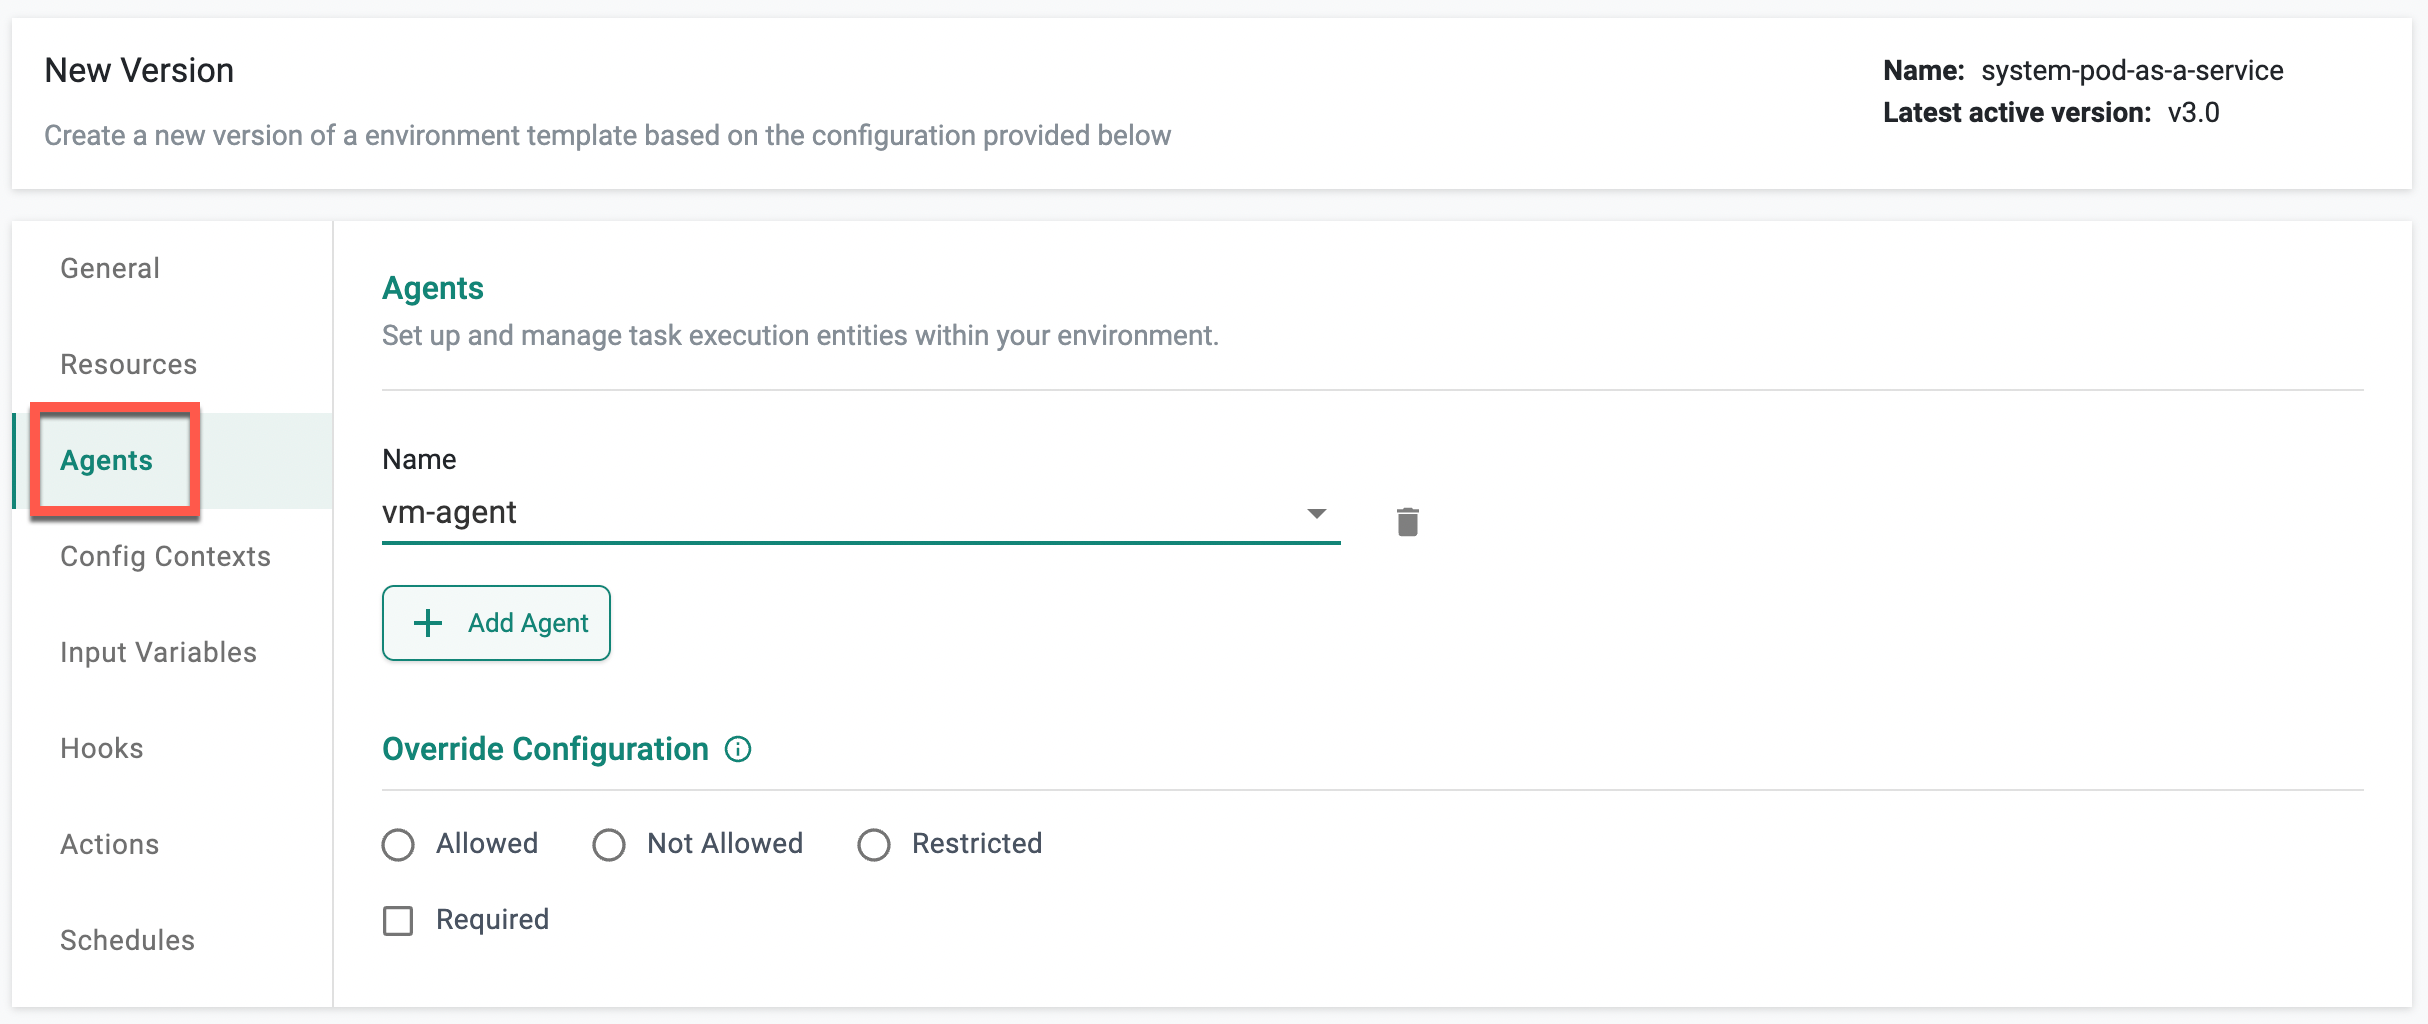
Task: Select the Allowed radio option
Action: coord(398,845)
